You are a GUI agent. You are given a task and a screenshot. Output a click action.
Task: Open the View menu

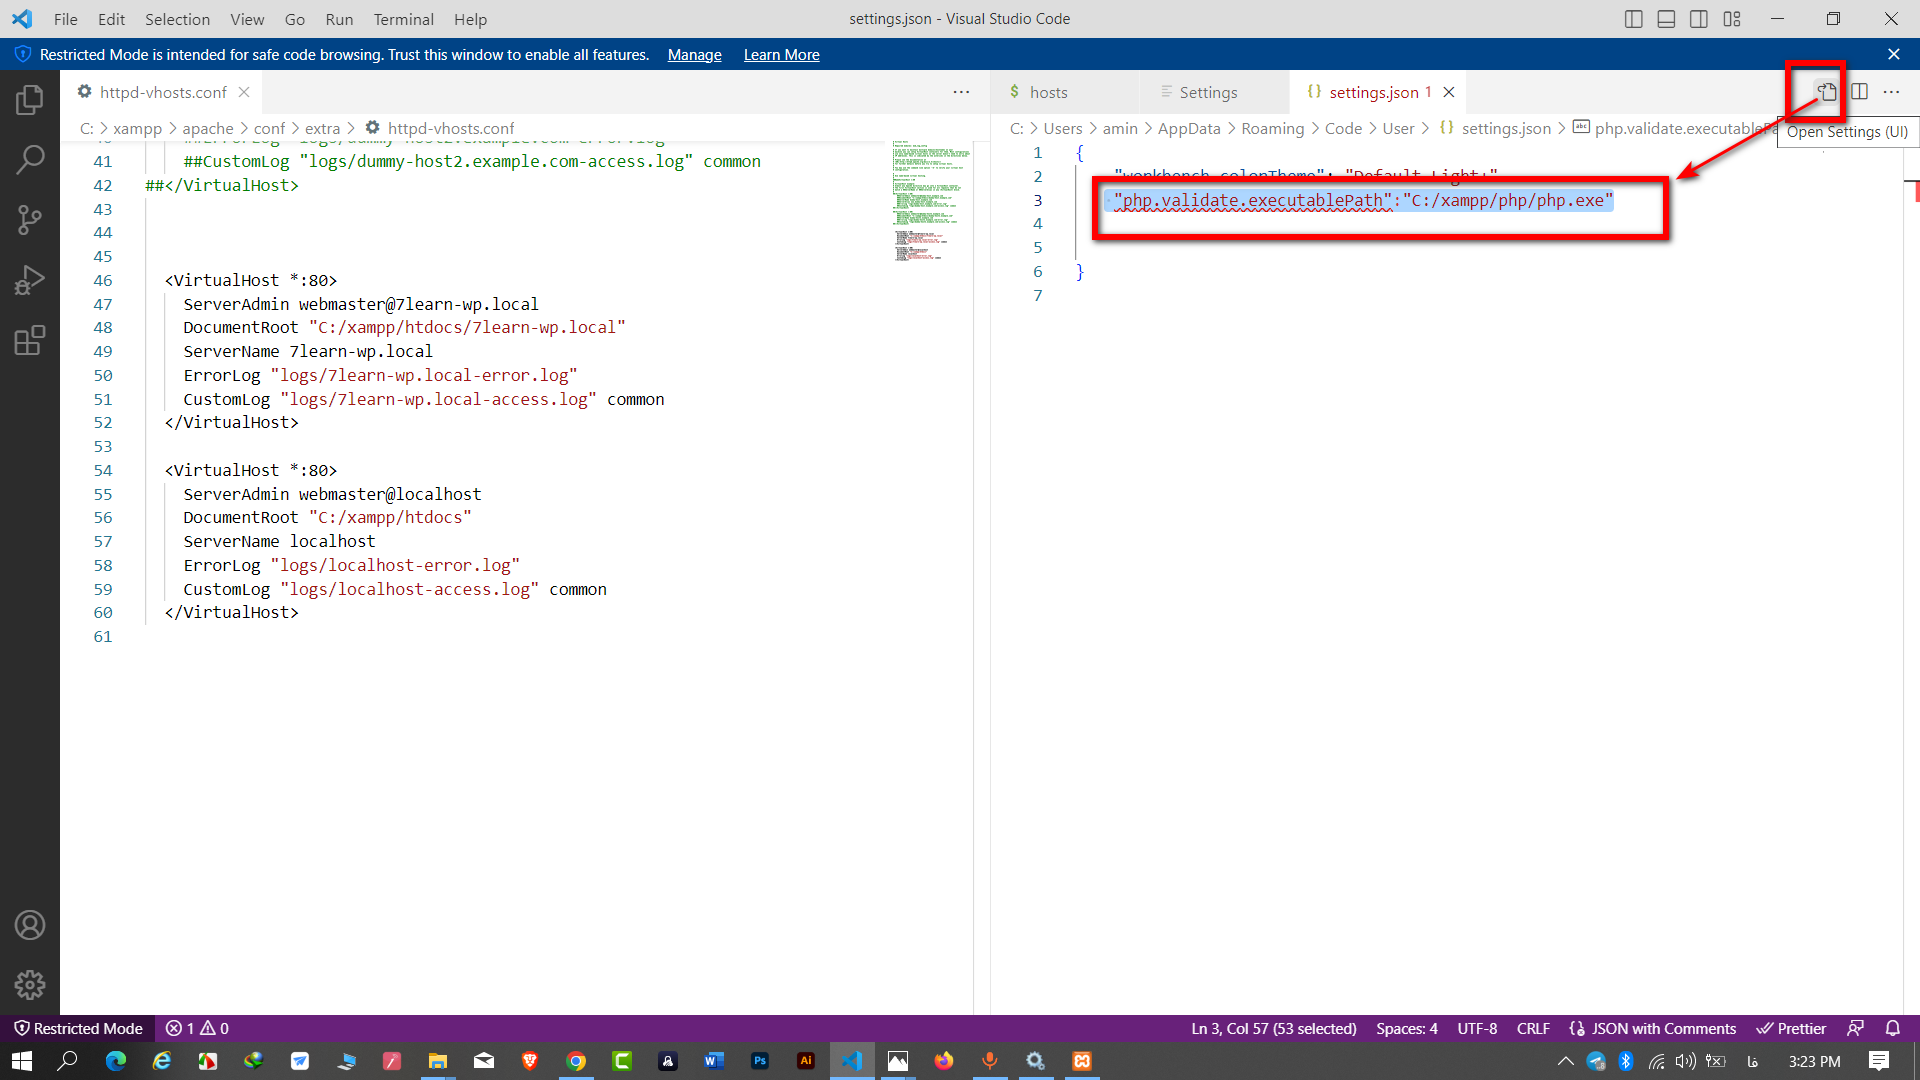pyautogui.click(x=247, y=19)
